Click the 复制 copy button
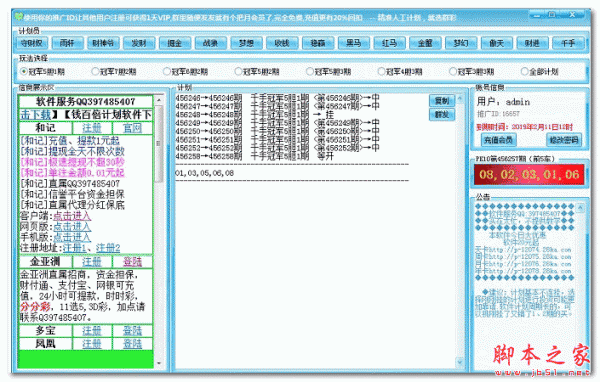 (x=442, y=101)
